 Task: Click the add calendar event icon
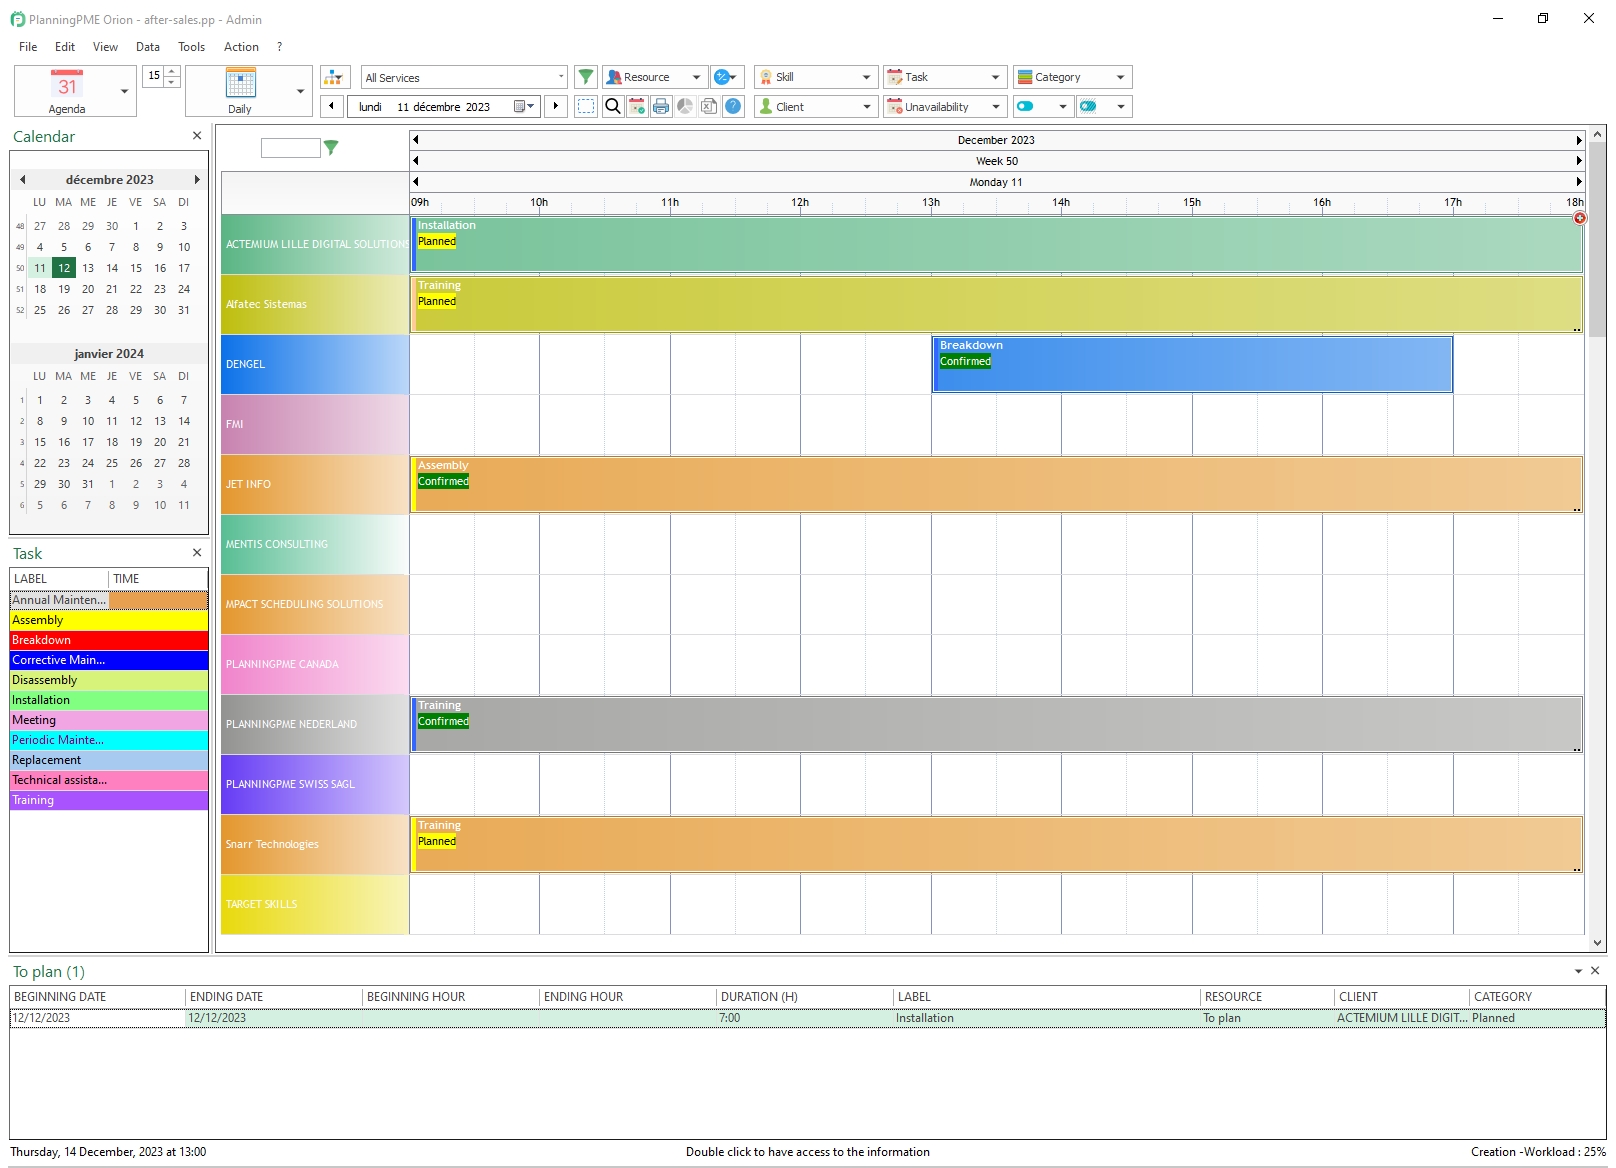pos(637,106)
